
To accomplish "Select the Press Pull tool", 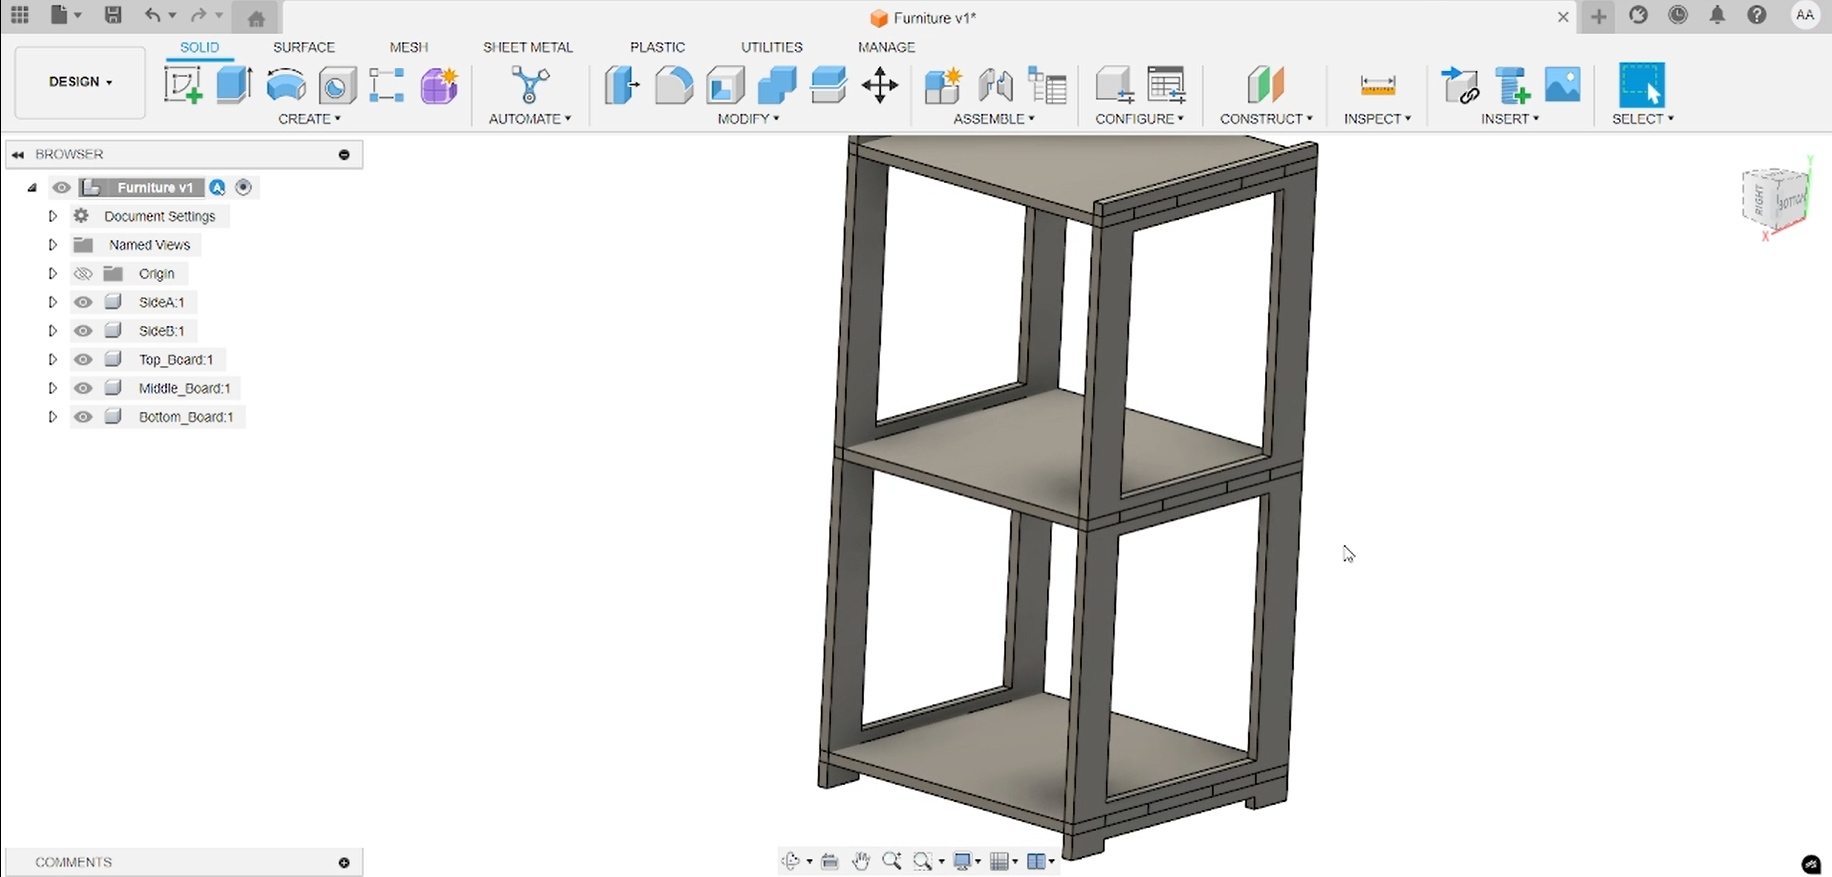I will (x=621, y=85).
